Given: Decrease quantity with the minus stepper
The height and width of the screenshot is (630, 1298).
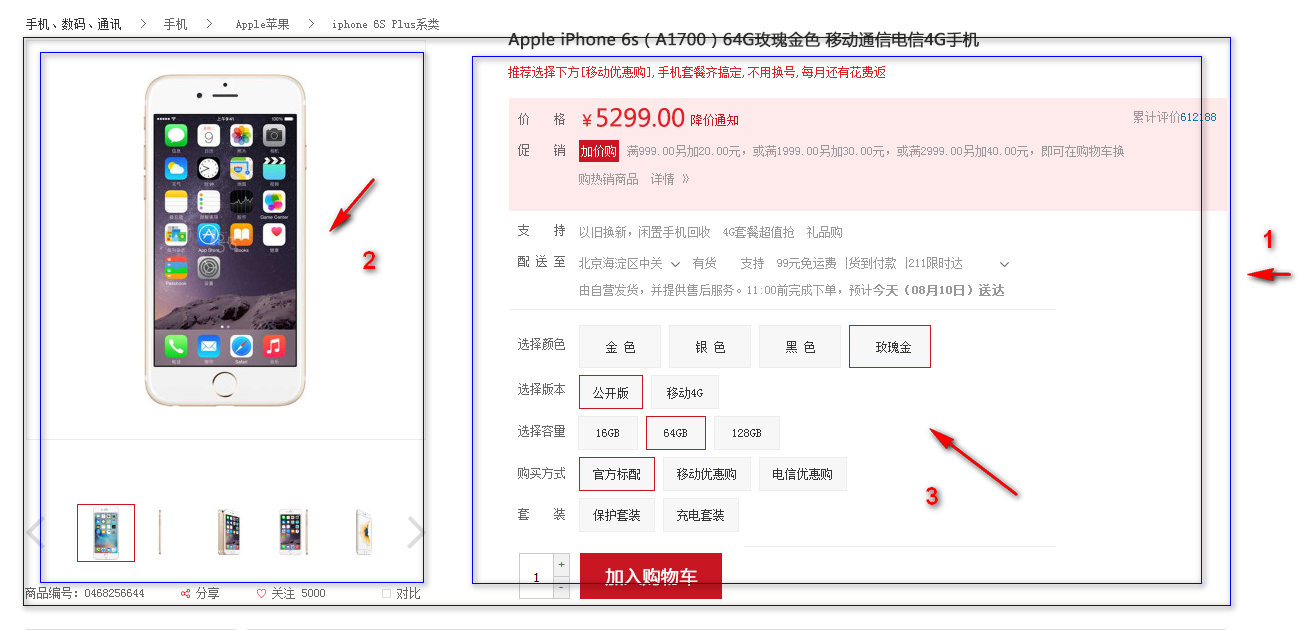Looking at the screenshot, I should [x=561, y=588].
